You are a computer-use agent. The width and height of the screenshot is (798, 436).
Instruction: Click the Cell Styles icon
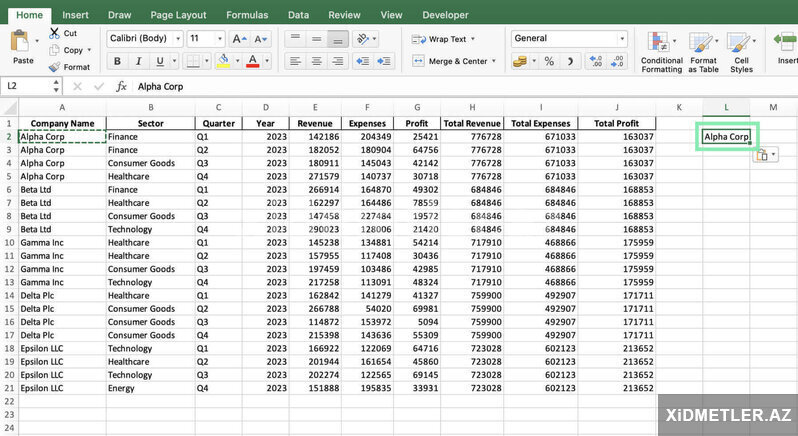tap(738, 42)
